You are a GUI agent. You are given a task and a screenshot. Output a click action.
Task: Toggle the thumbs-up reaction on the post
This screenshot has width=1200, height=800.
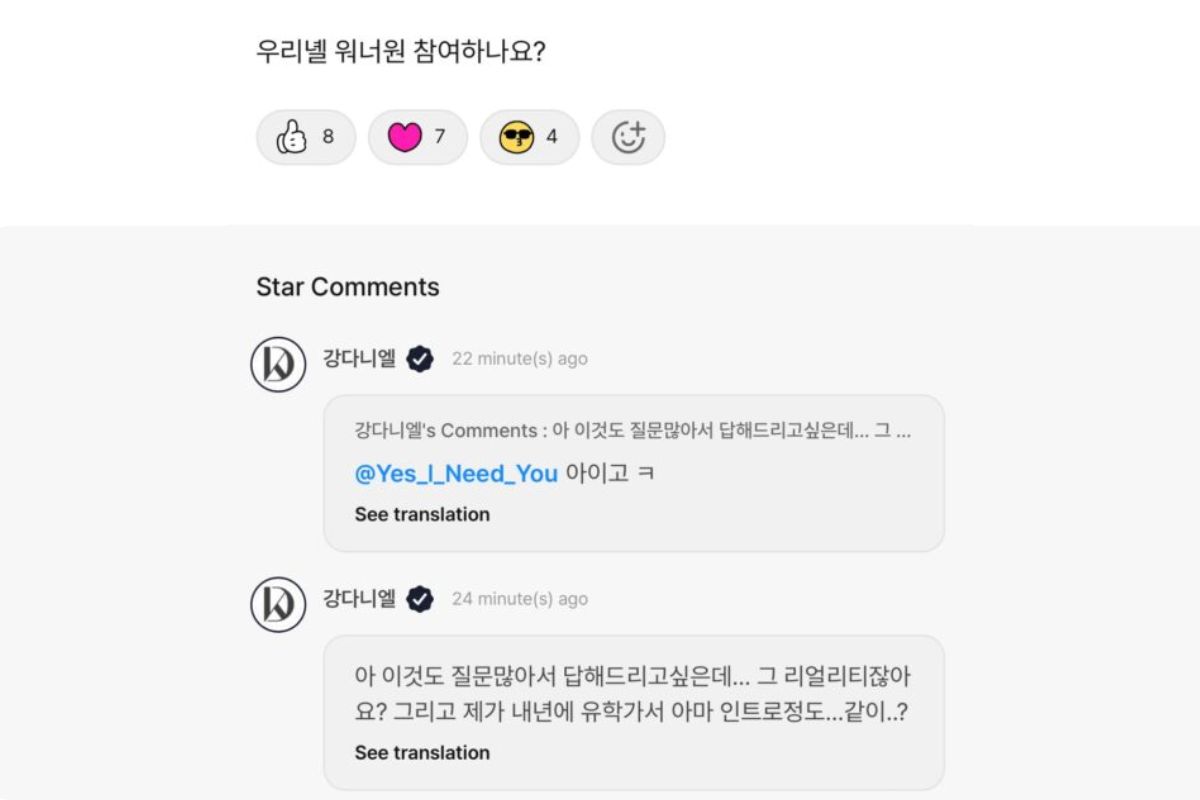305,137
